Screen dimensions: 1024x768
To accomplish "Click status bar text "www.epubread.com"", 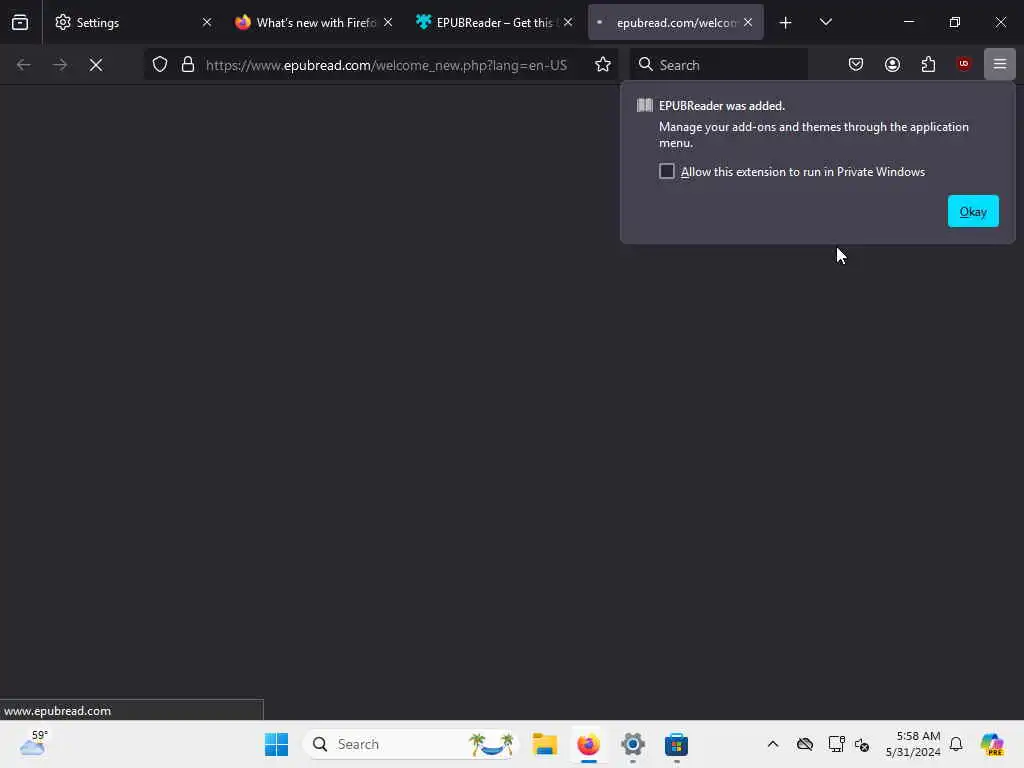I will pyautogui.click(x=57, y=711).
